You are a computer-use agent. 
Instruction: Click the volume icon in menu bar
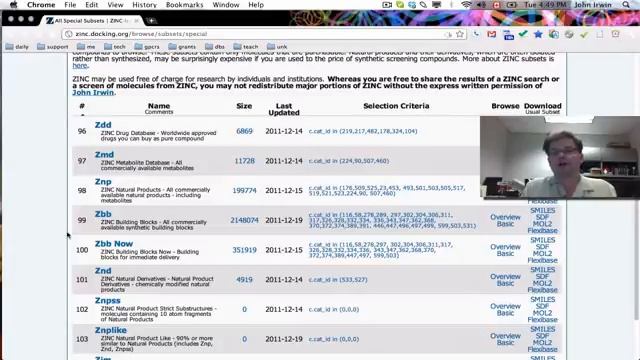click(482, 5)
